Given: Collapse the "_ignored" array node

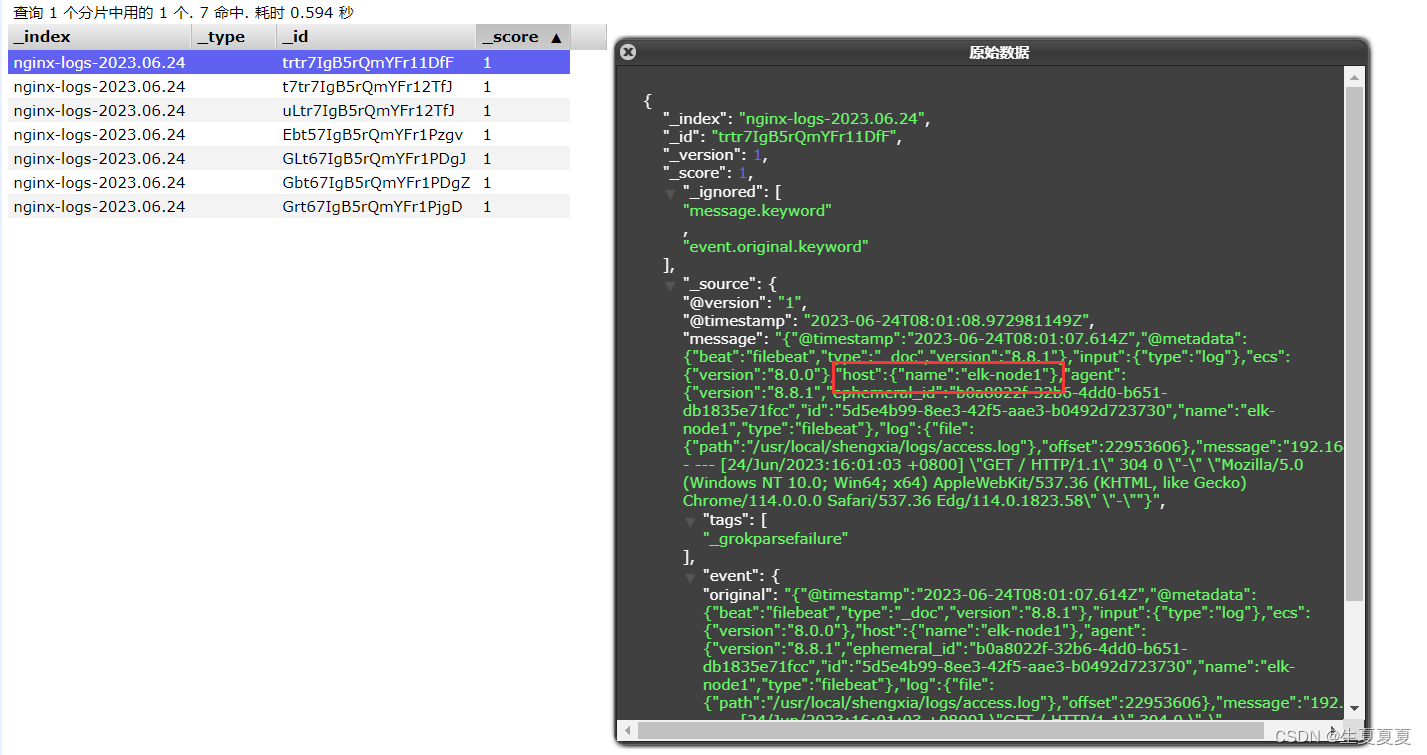Looking at the screenshot, I should (x=670, y=193).
